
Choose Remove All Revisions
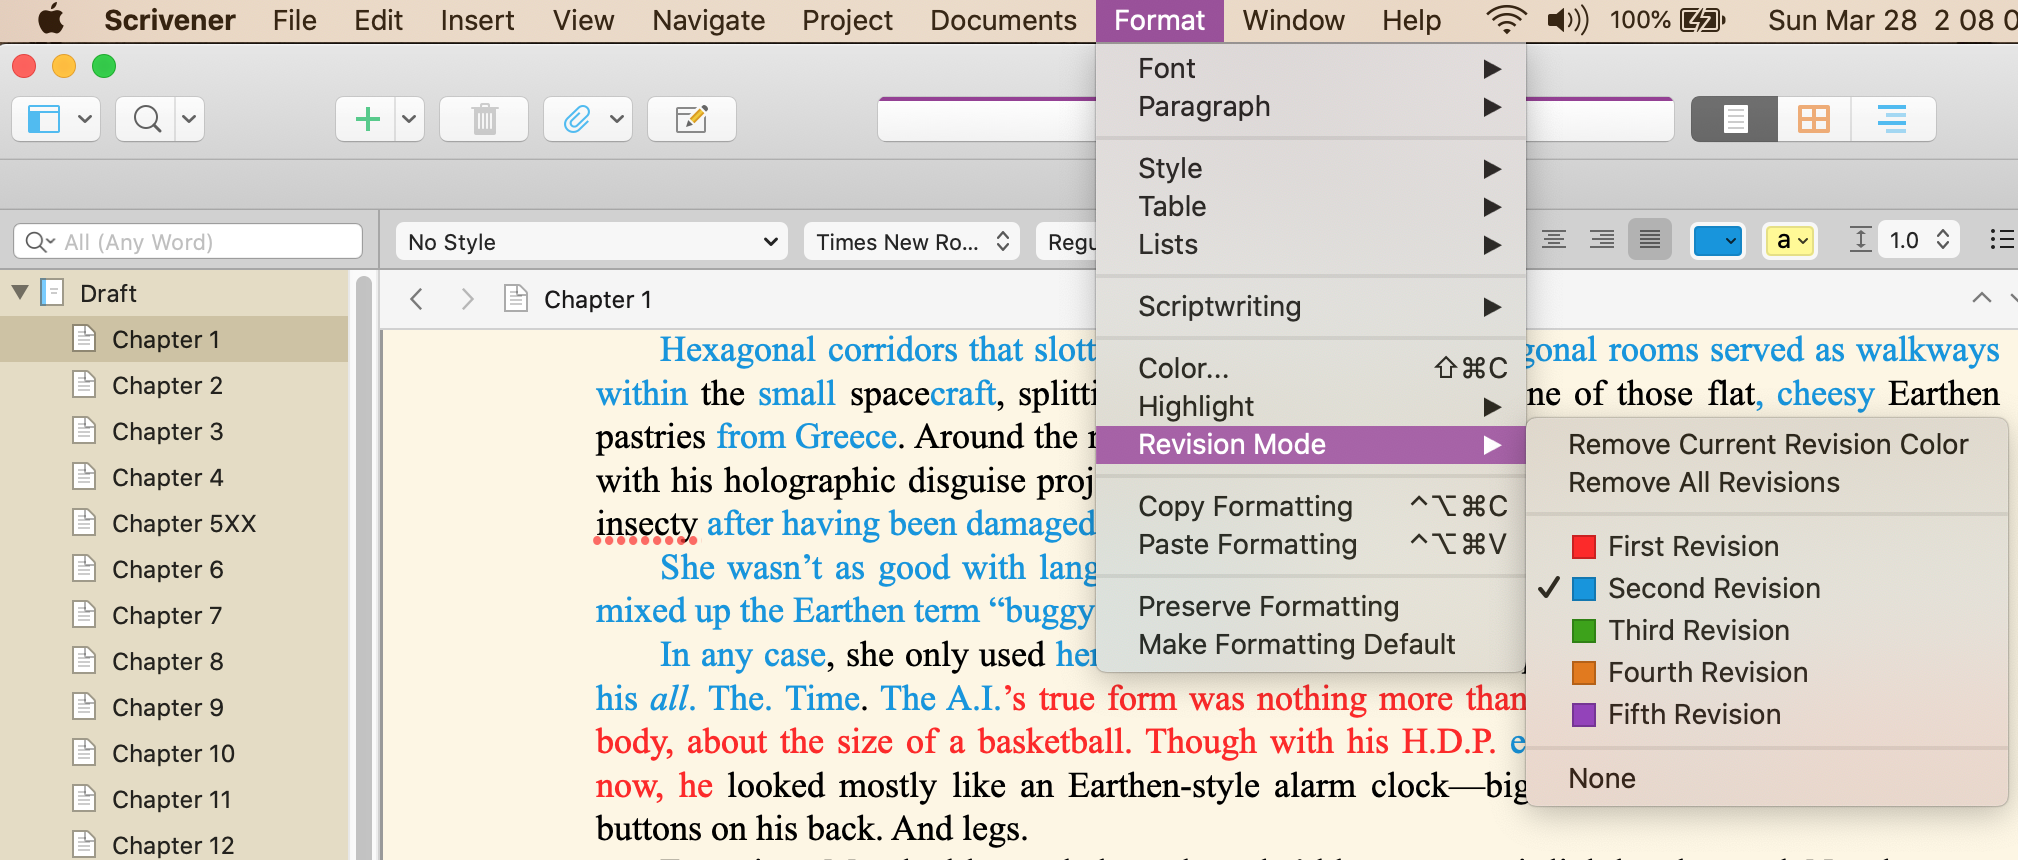(1767, 482)
